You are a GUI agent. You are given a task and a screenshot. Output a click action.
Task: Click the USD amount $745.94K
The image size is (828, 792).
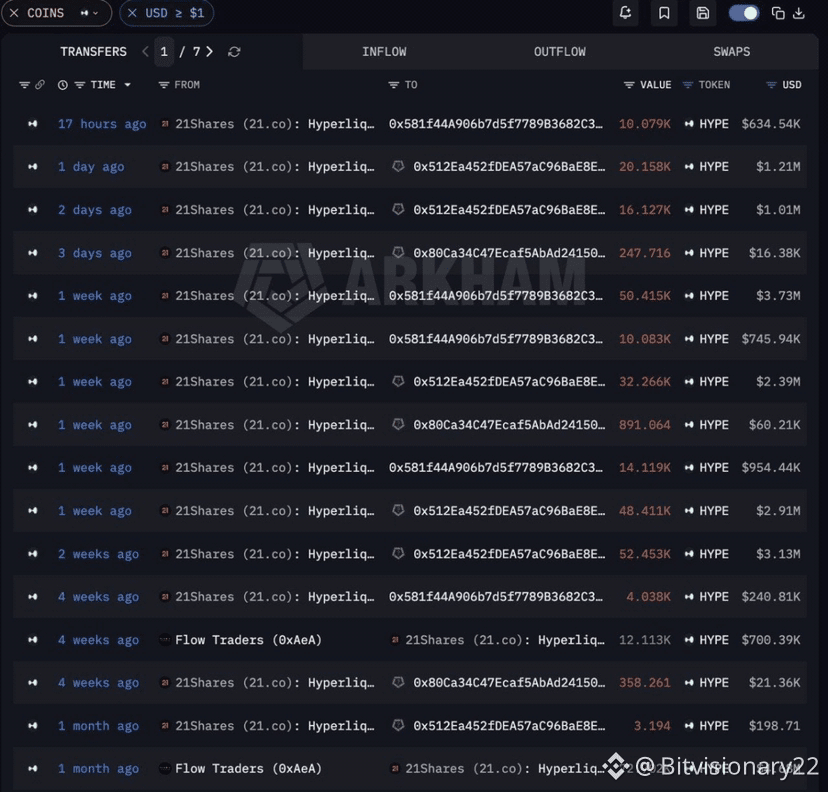coord(770,339)
